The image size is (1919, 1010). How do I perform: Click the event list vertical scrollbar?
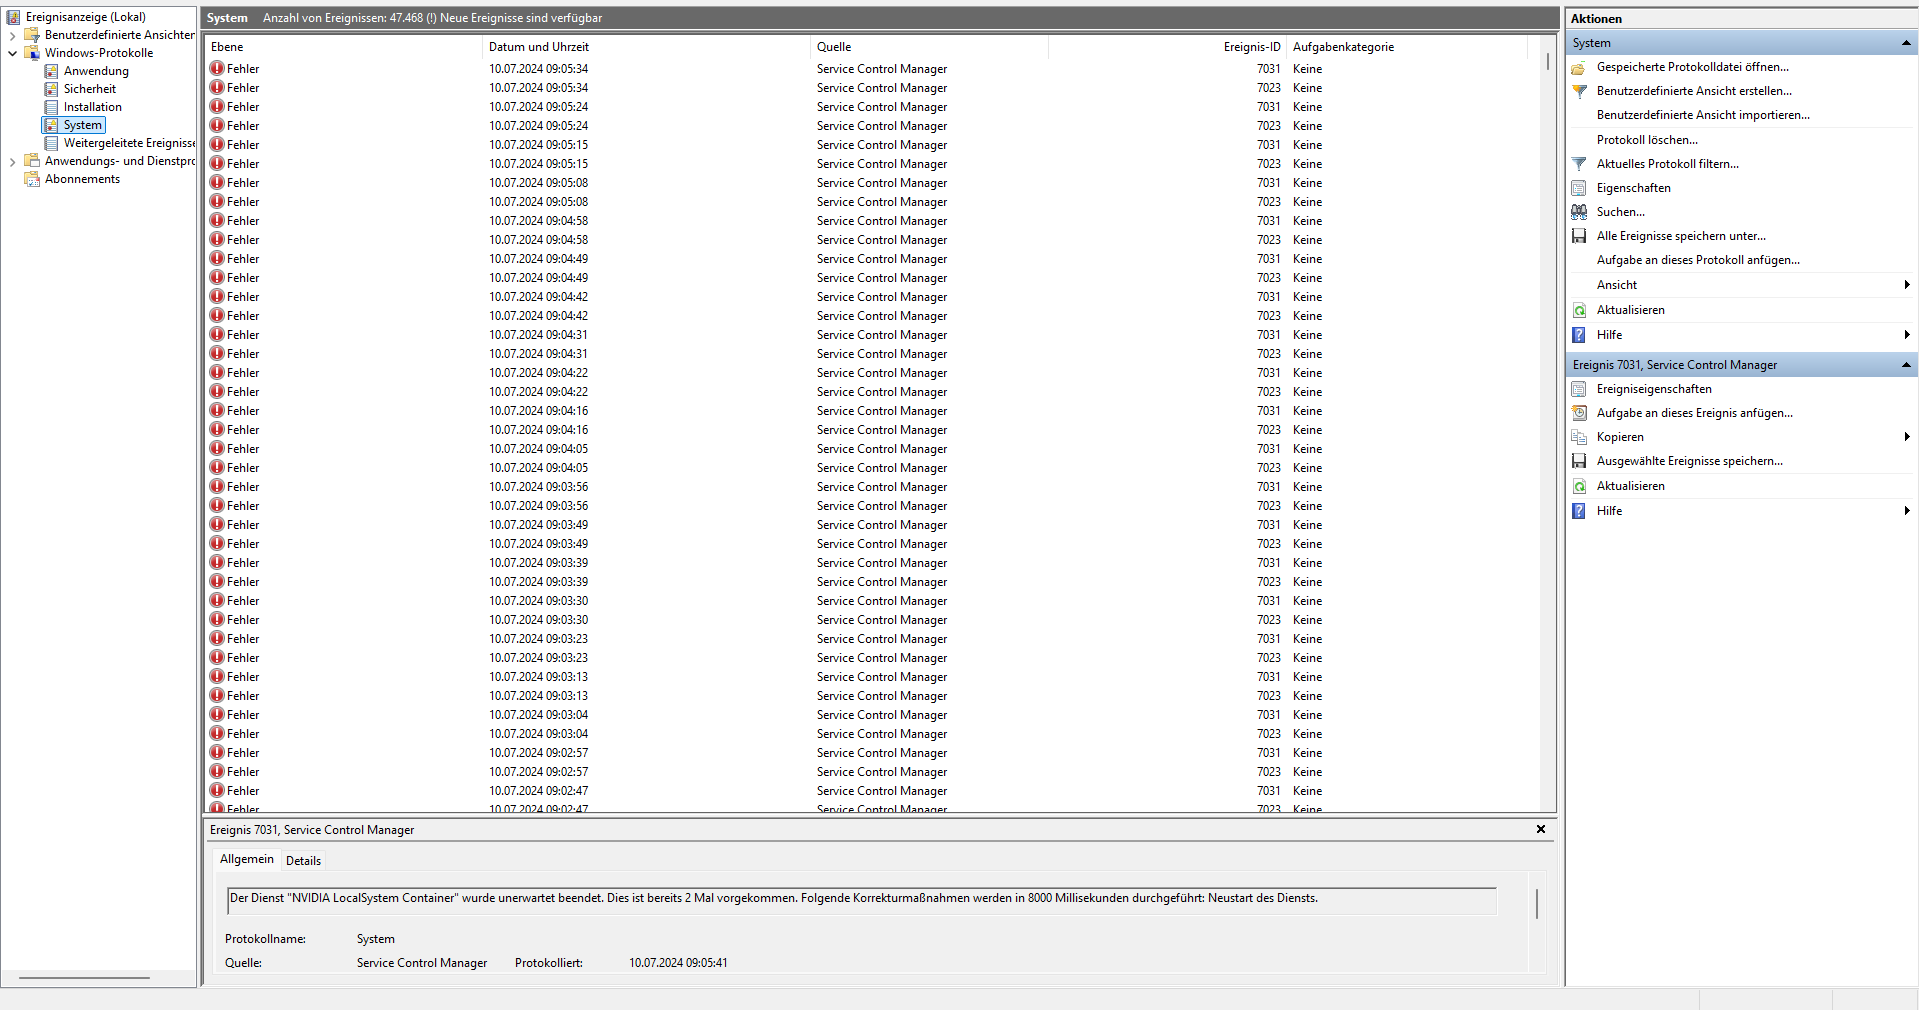coord(1549,400)
